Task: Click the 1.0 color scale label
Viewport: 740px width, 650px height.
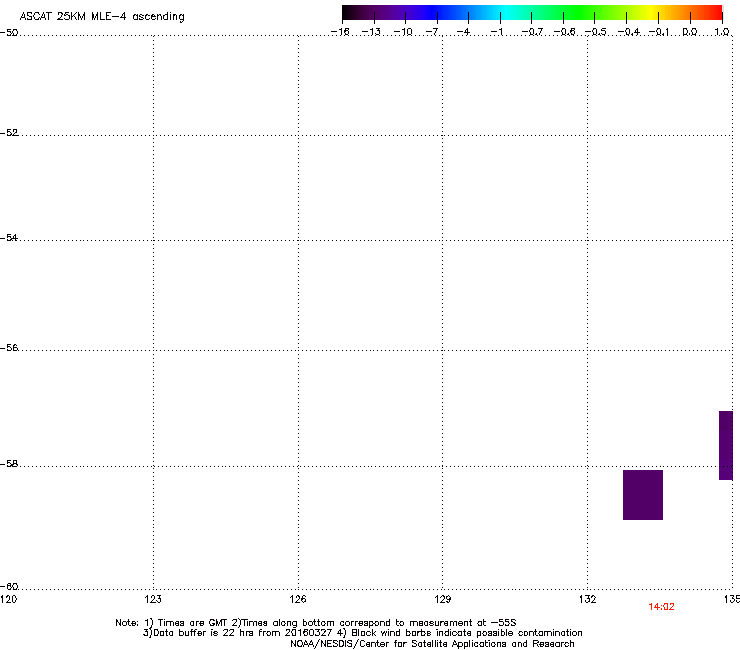Action: coord(722,32)
